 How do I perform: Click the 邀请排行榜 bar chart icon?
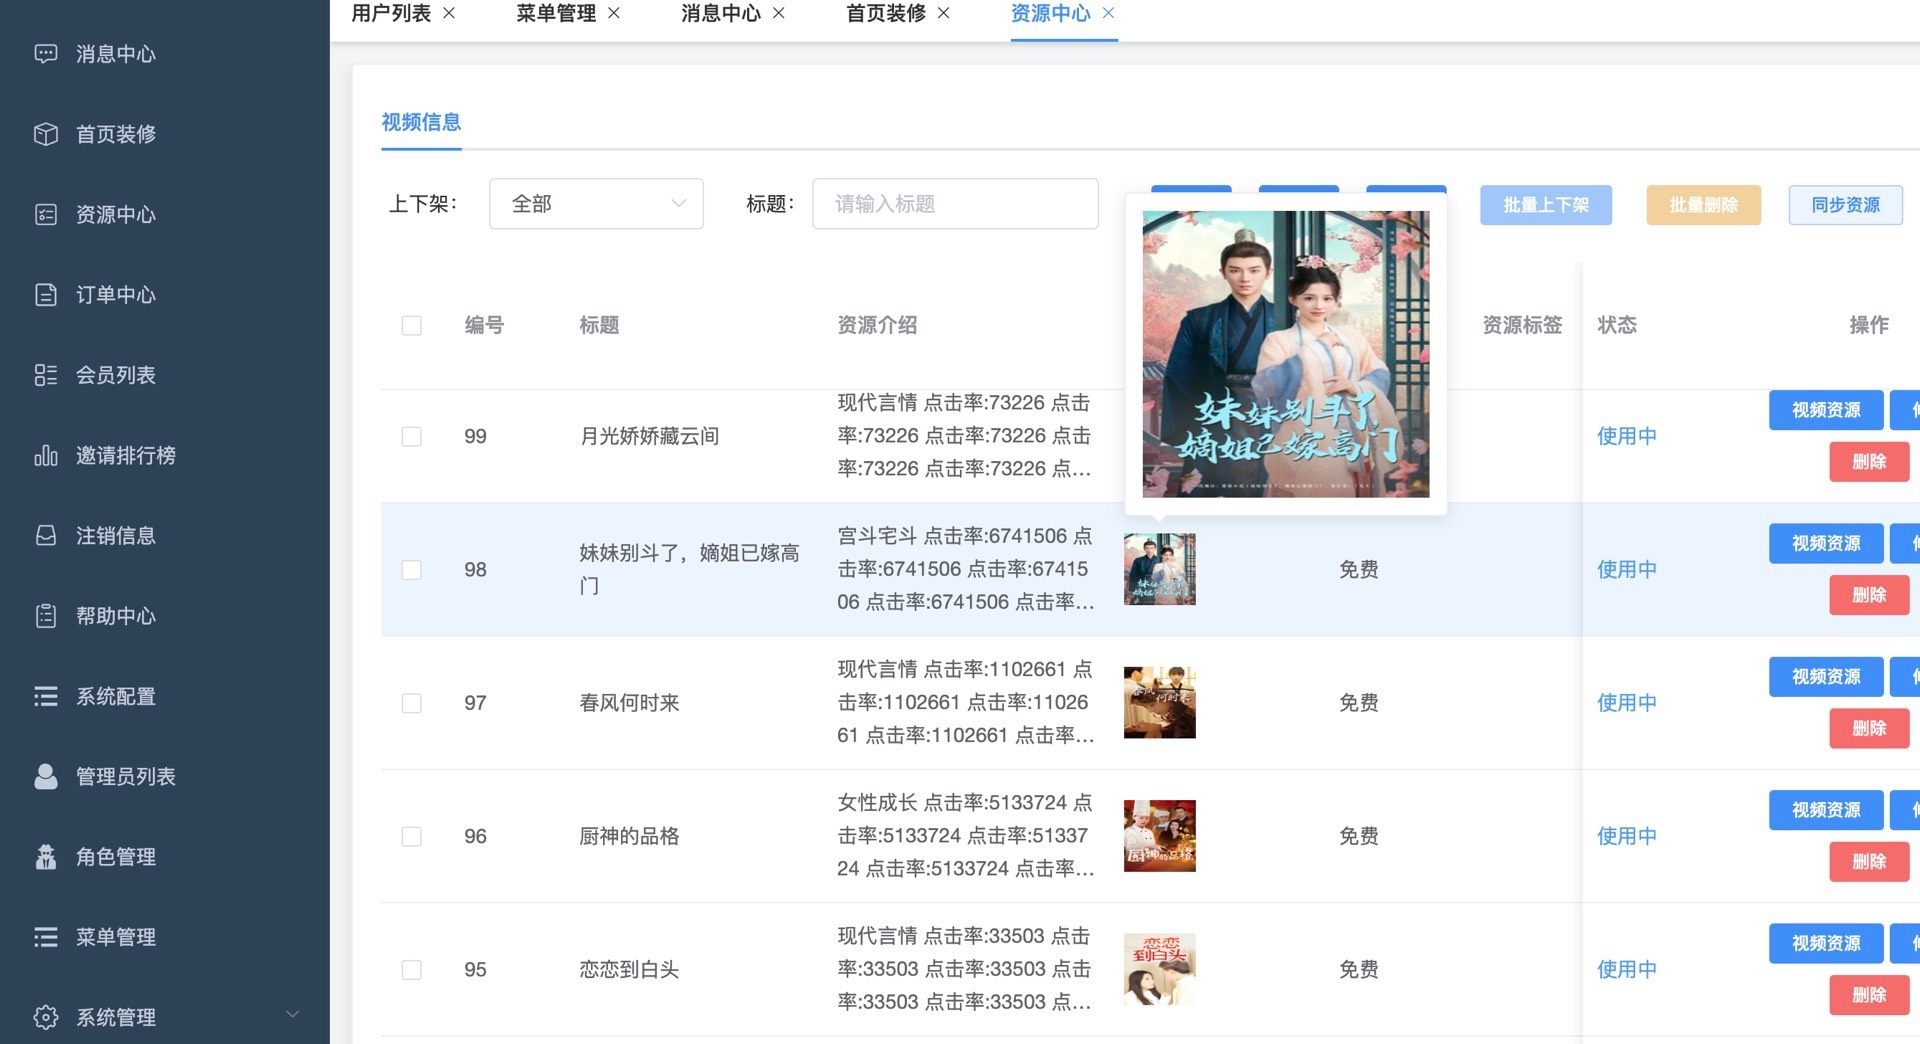[46, 456]
